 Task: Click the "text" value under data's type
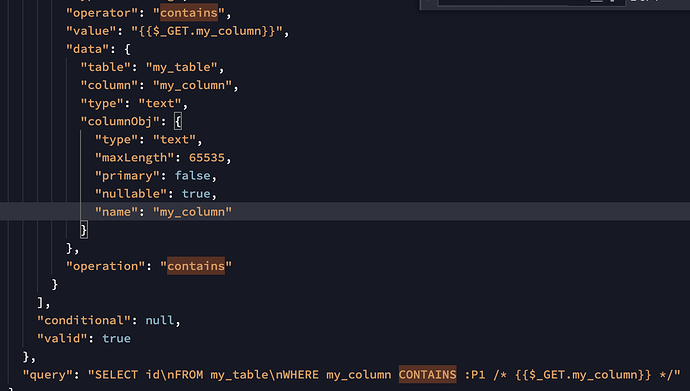[x=160, y=103]
